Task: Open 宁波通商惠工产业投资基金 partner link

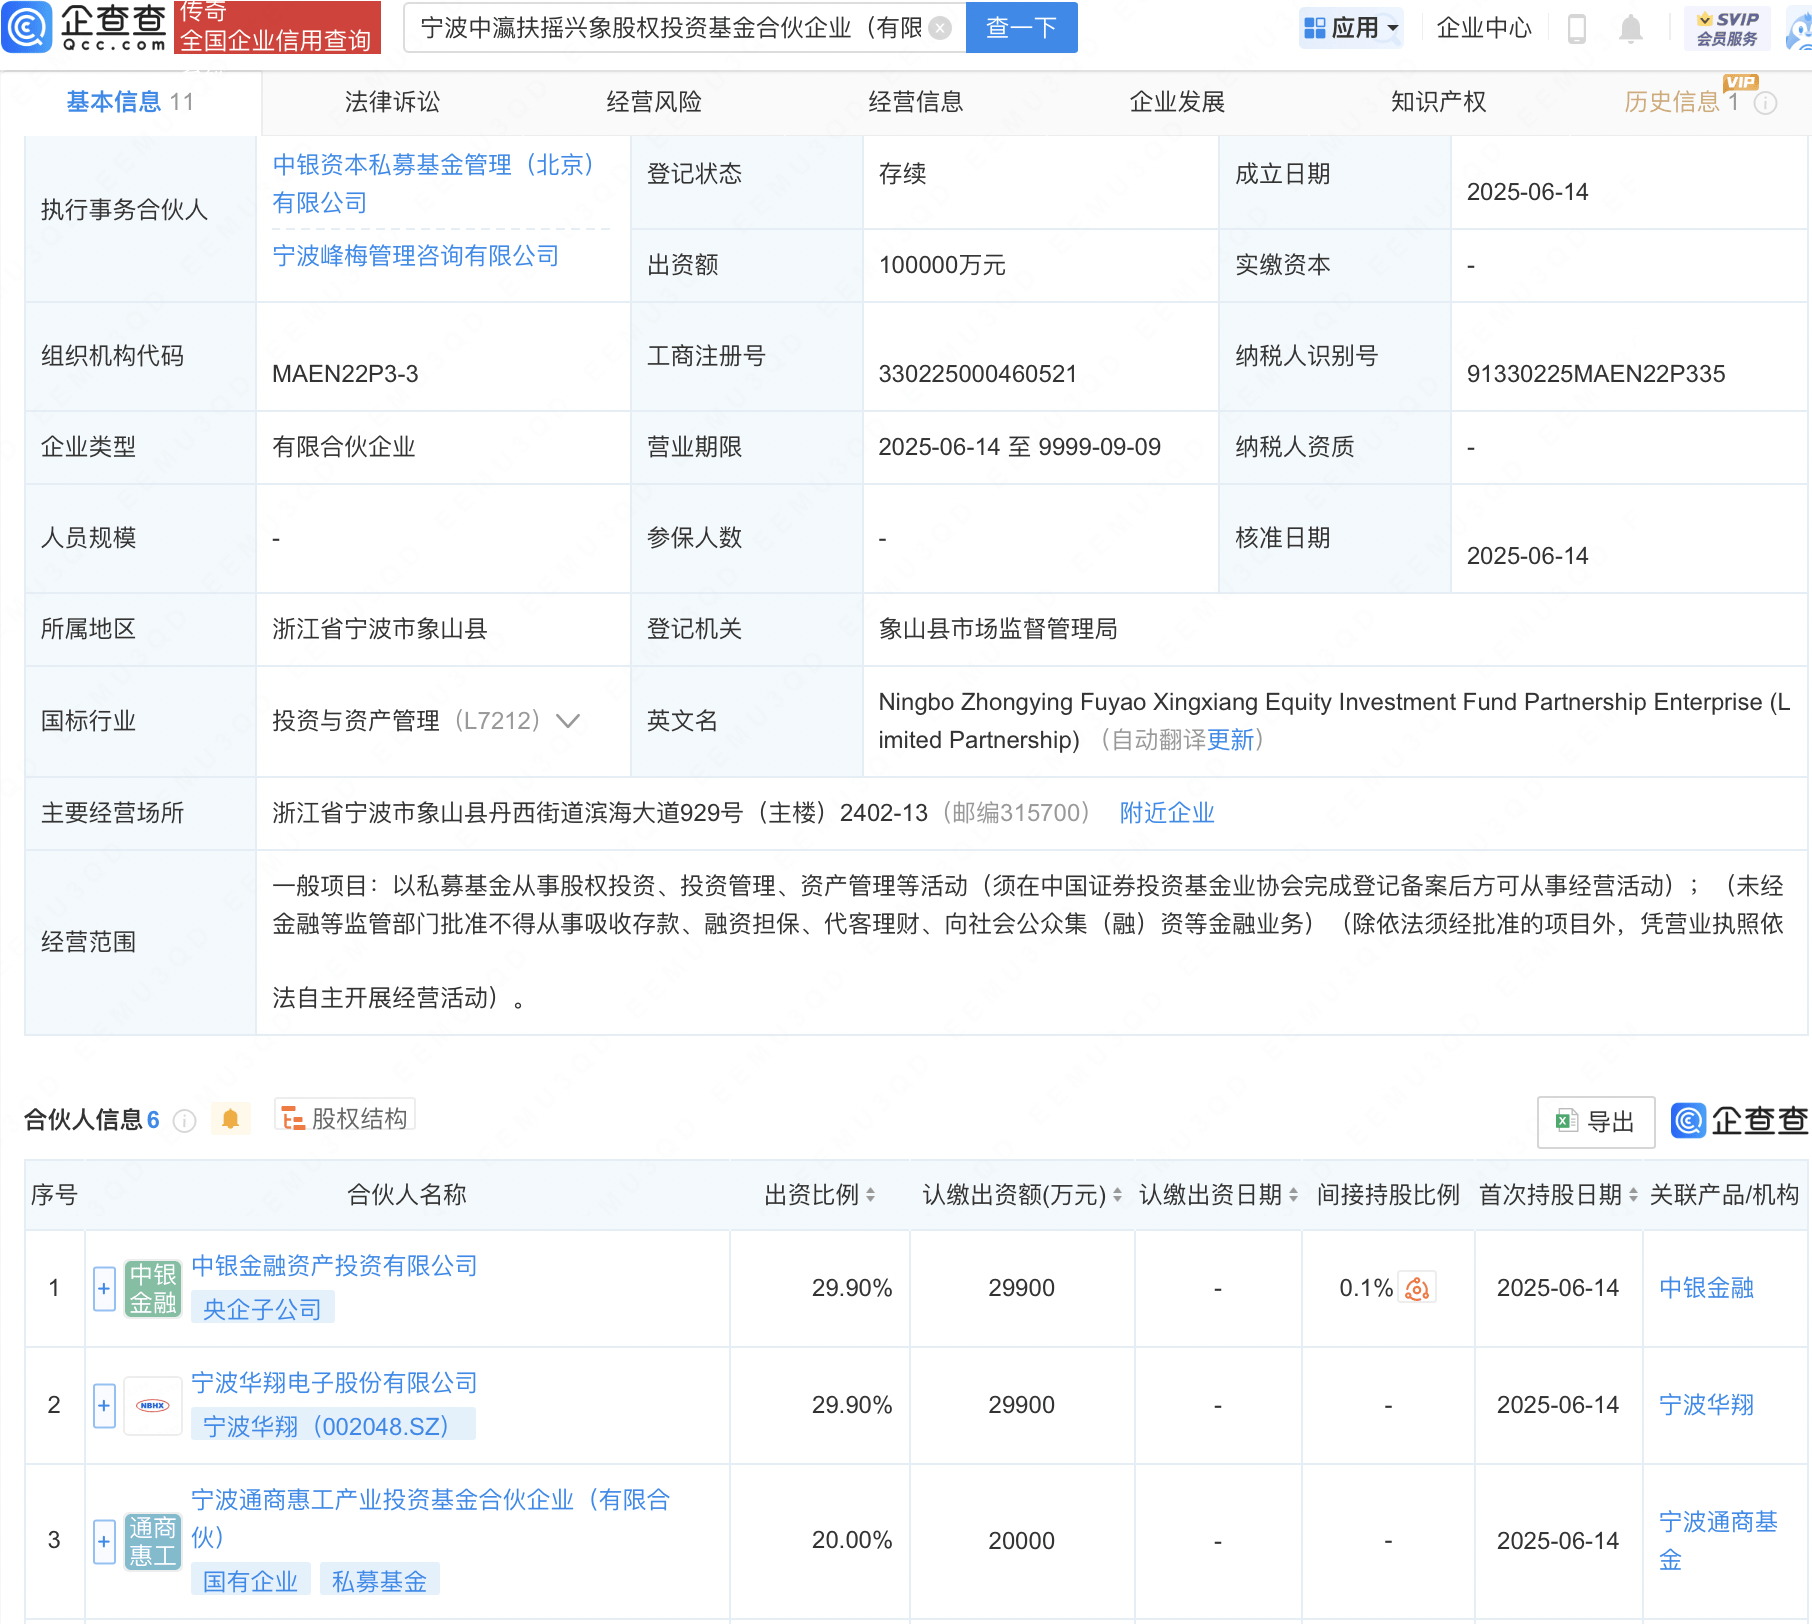Action: tap(431, 1518)
